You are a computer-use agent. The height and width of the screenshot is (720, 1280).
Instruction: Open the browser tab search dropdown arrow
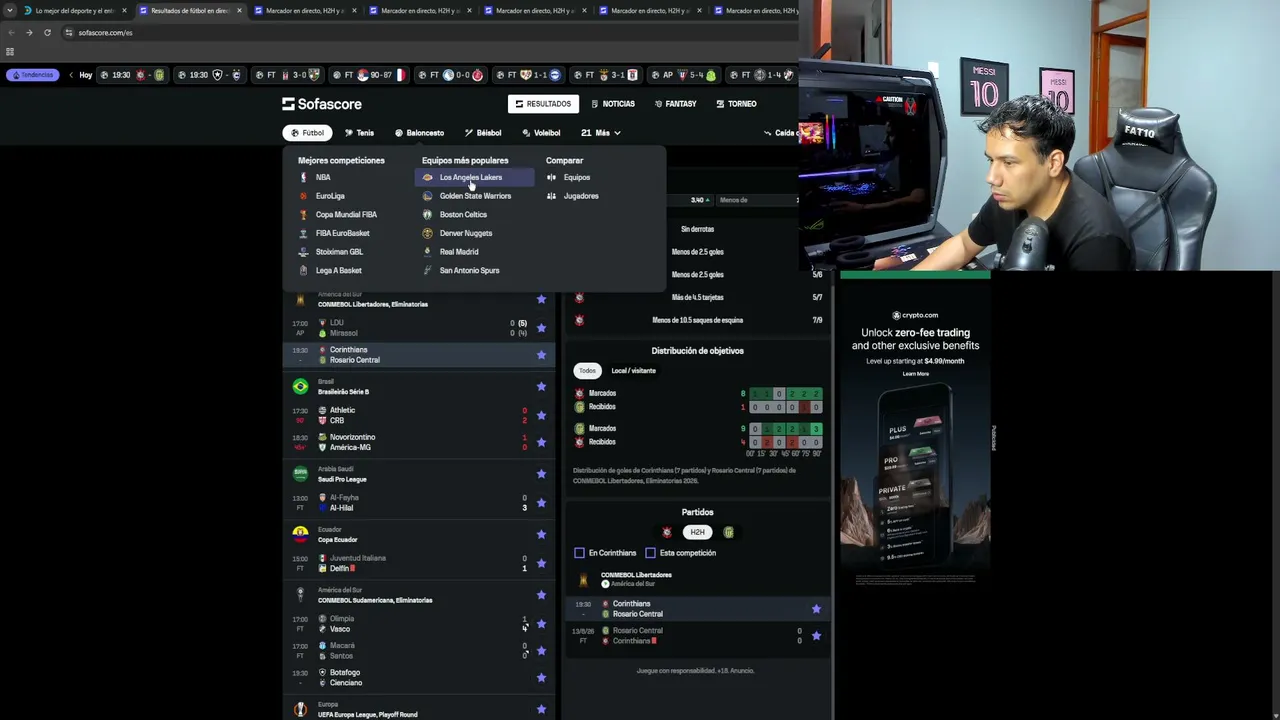10,11
